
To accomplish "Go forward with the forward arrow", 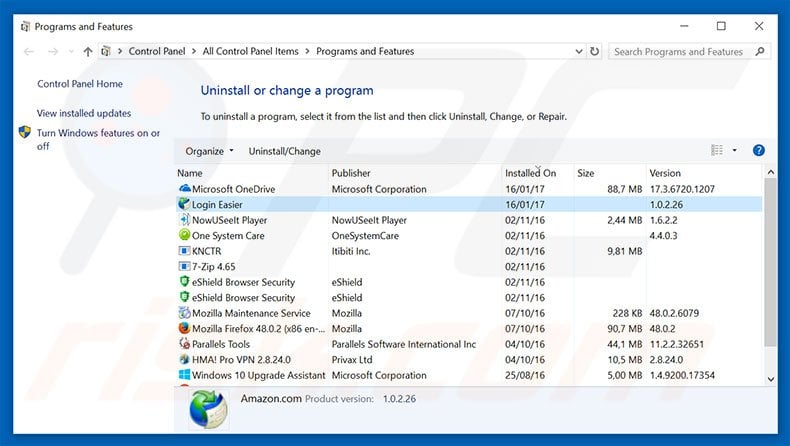I will click(53, 51).
